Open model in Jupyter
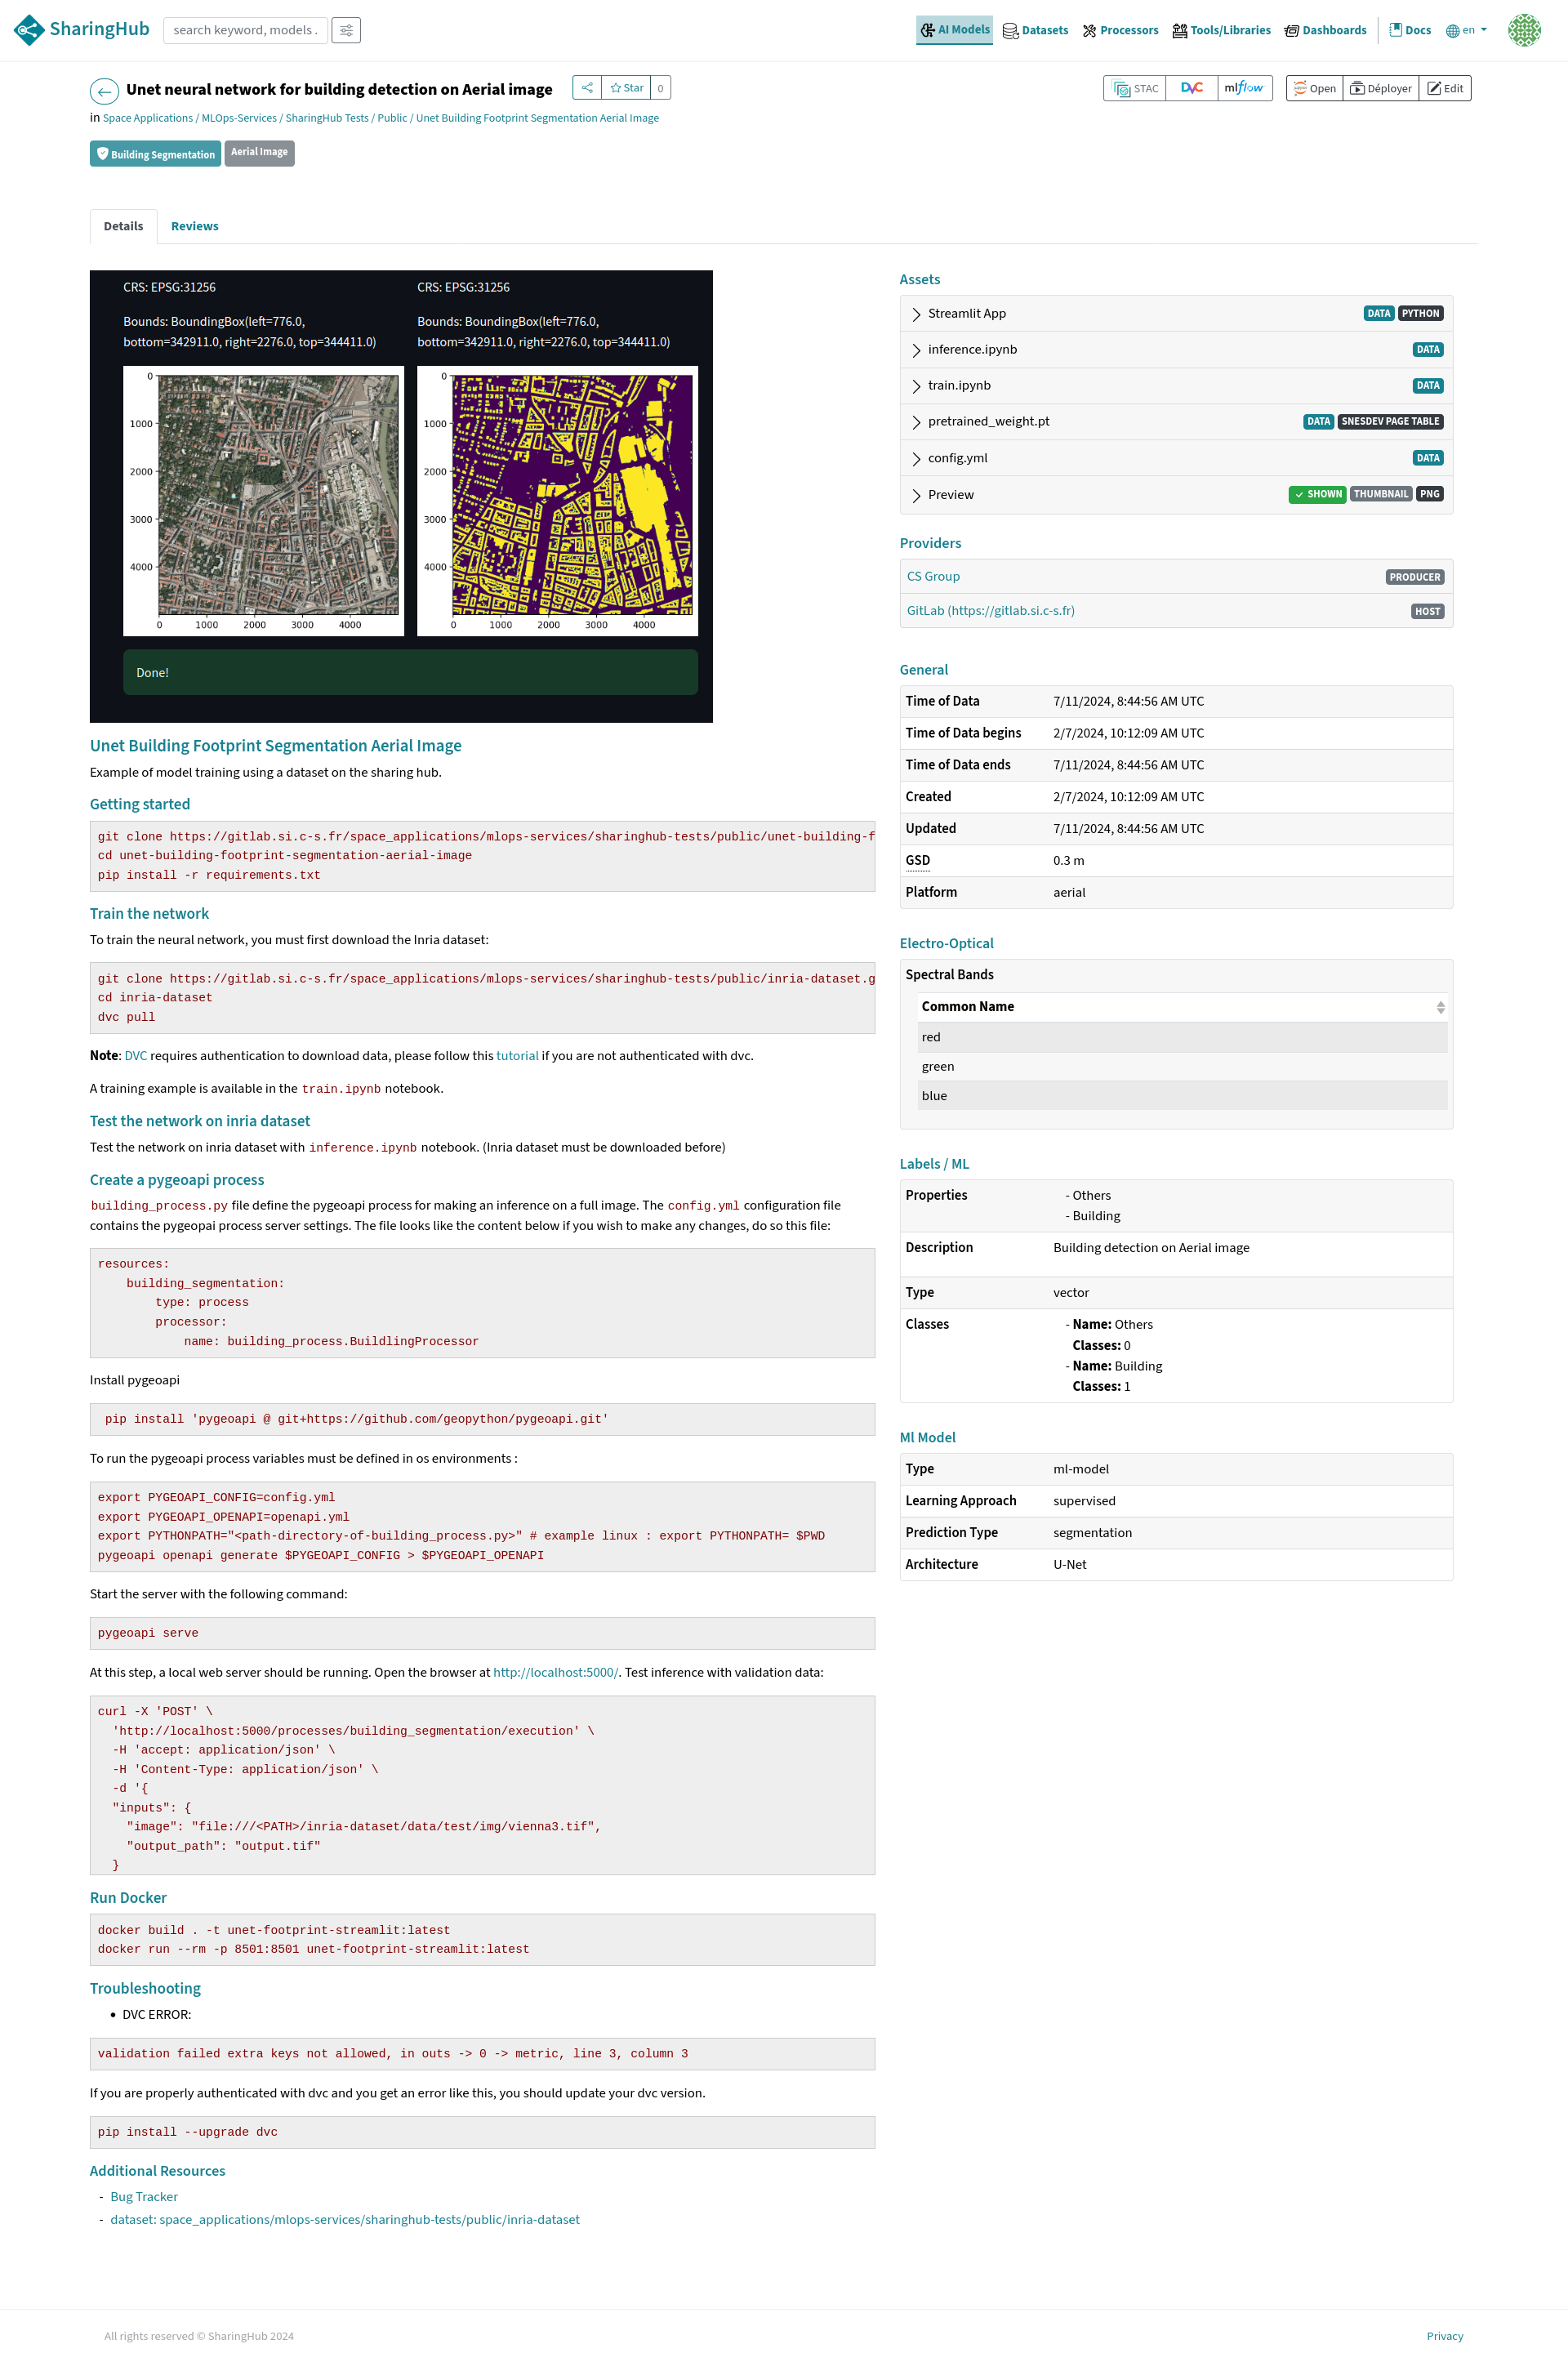 (x=1314, y=88)
